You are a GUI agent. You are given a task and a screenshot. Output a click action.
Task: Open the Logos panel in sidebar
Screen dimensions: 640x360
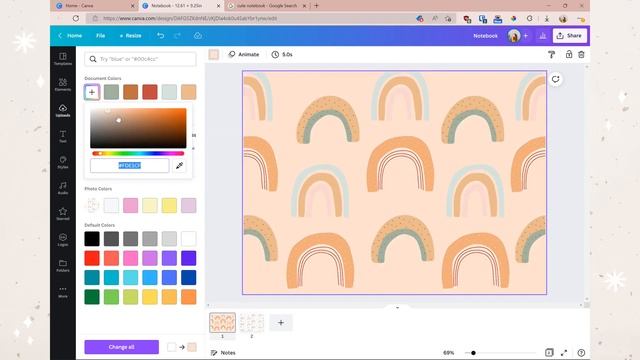click(62, 240)
